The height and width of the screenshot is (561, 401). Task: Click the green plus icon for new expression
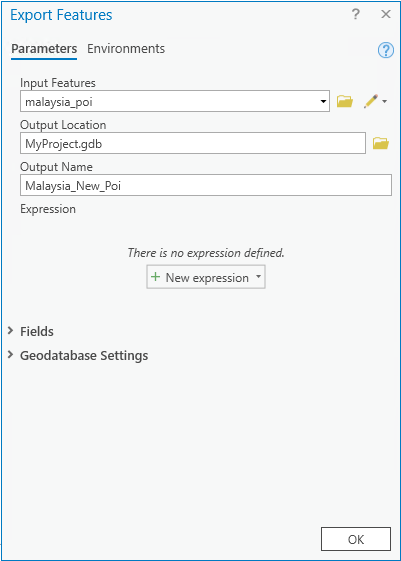pyautogui.click(x=155, y=277)
